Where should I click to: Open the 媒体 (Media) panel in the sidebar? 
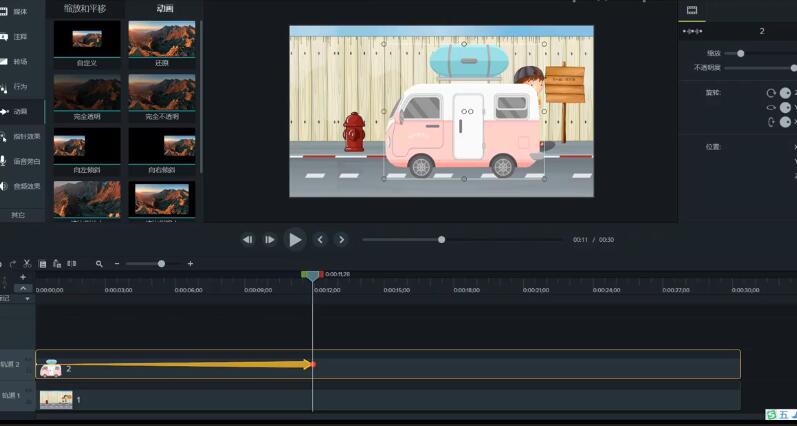[20, 12]
